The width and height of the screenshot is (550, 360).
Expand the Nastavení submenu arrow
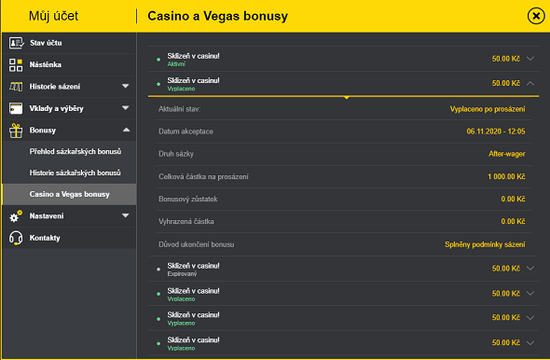click(125, 215)
